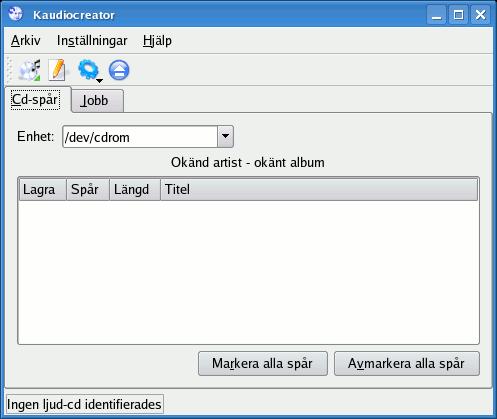Sort by the Titel column header

(x=319, y=189)
